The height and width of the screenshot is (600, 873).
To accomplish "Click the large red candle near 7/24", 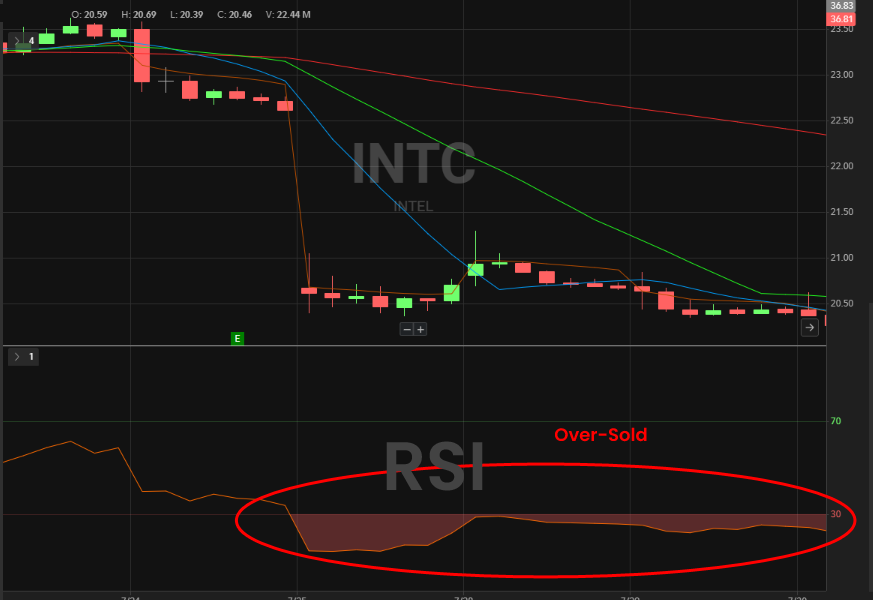I will coord(142,56).
